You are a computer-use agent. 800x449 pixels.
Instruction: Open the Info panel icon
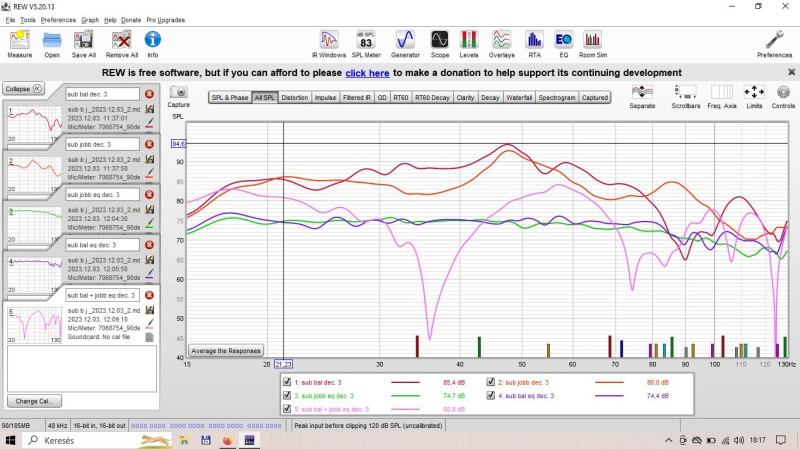click(153, 44)
